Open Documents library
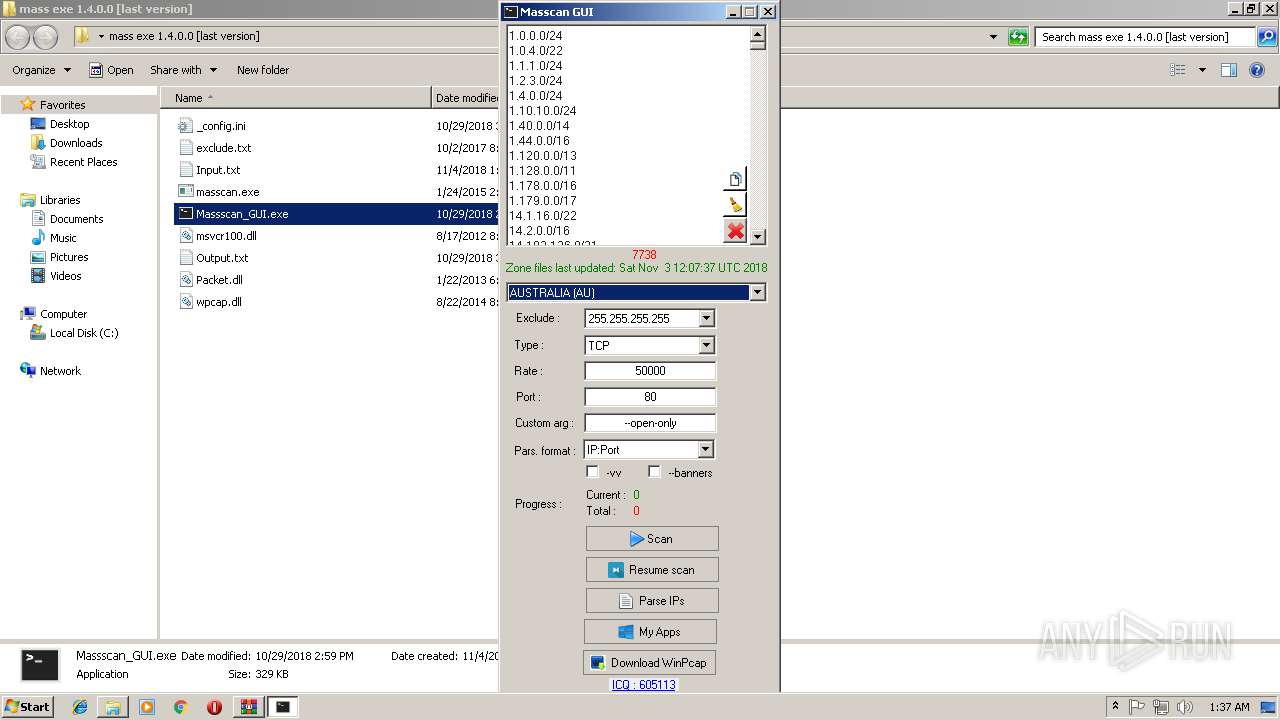The width and height of the screenshot is (1280, 720). tap(67, 219)
